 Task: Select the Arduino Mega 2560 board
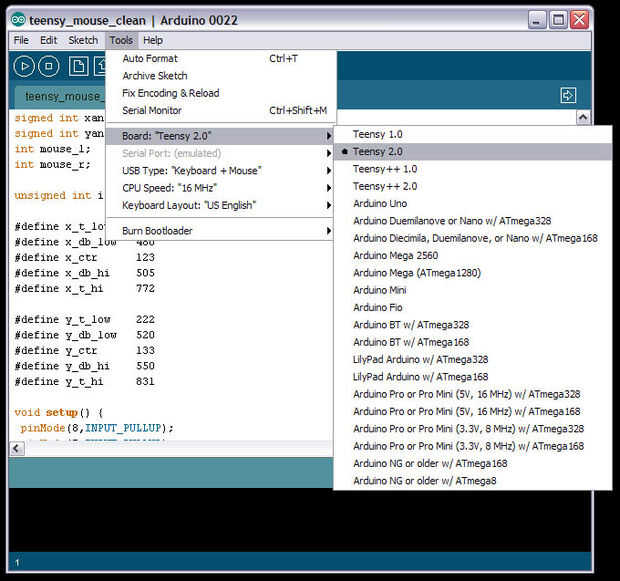(473, 256)
